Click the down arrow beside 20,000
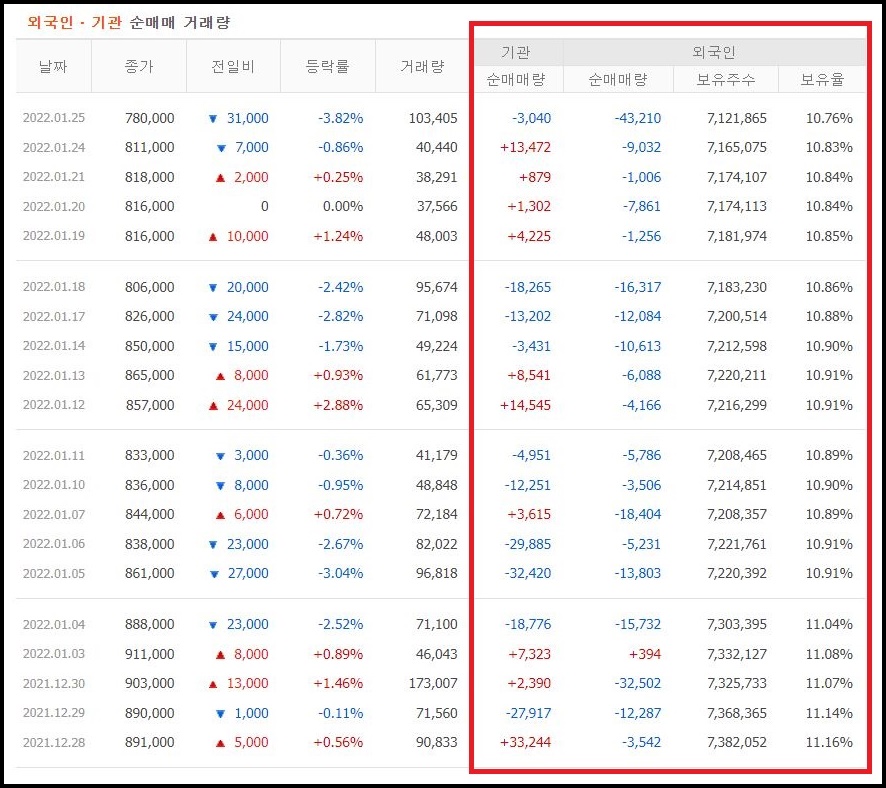 click(x=213, y=288)
